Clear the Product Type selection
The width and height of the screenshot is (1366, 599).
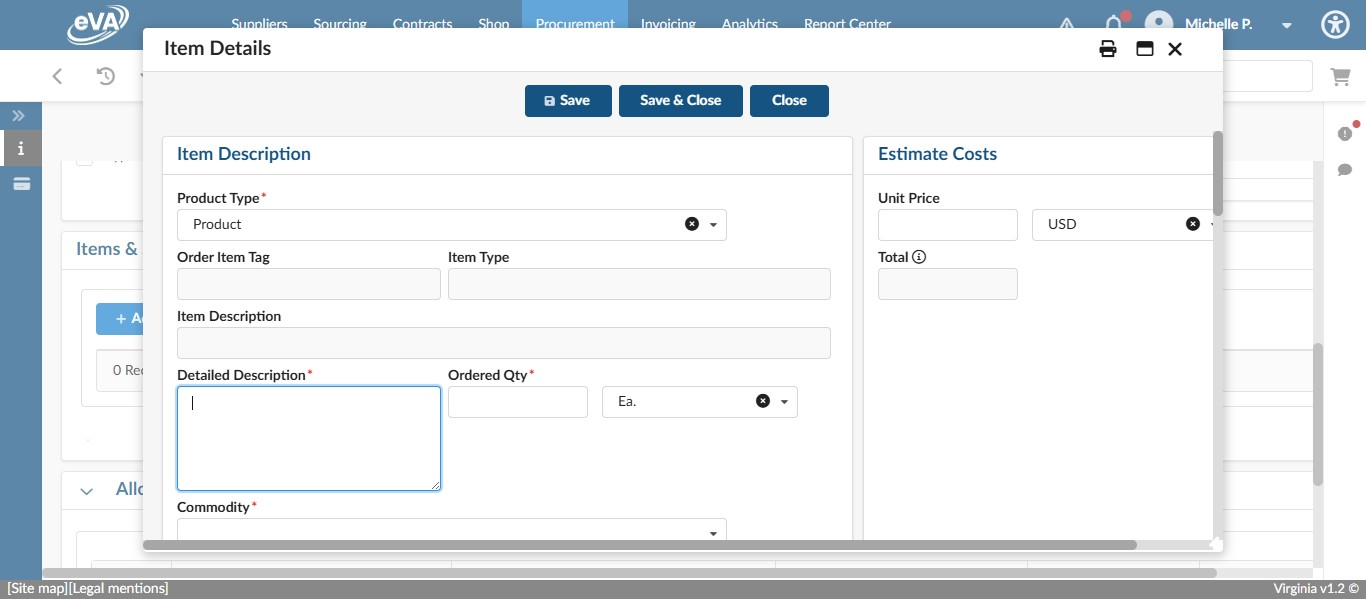tap(693, 224)
